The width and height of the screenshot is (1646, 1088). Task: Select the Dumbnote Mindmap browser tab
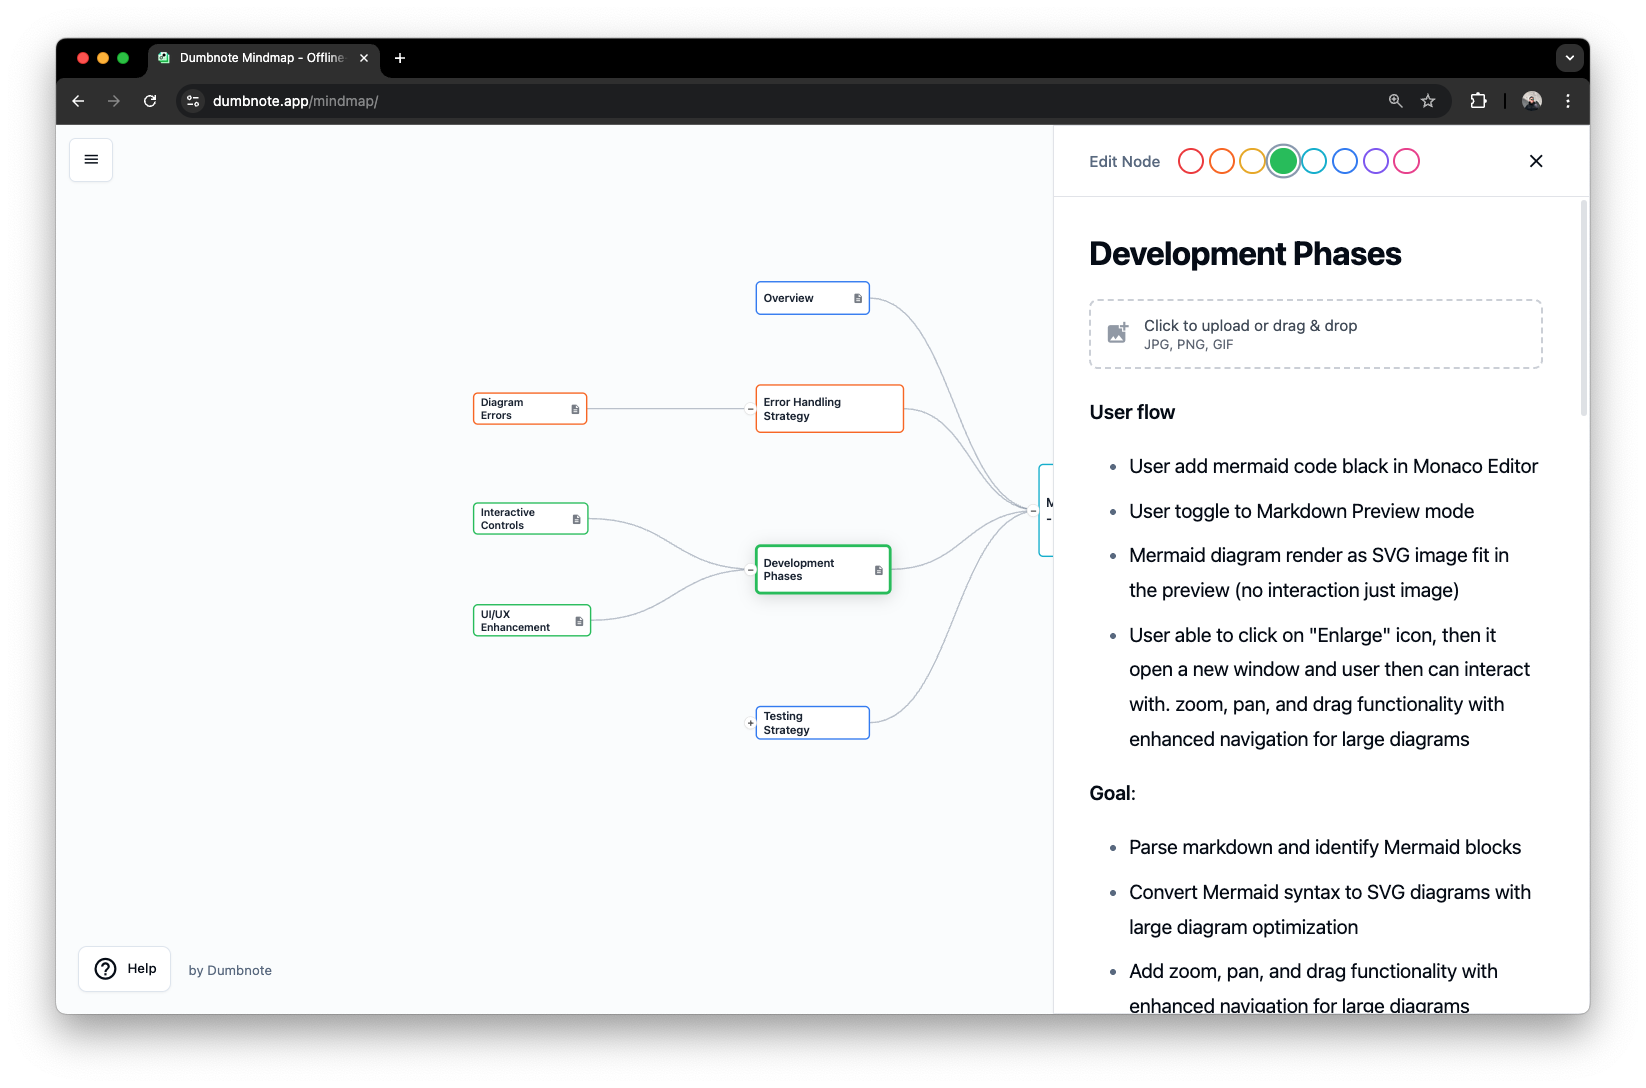coord(258,58)
